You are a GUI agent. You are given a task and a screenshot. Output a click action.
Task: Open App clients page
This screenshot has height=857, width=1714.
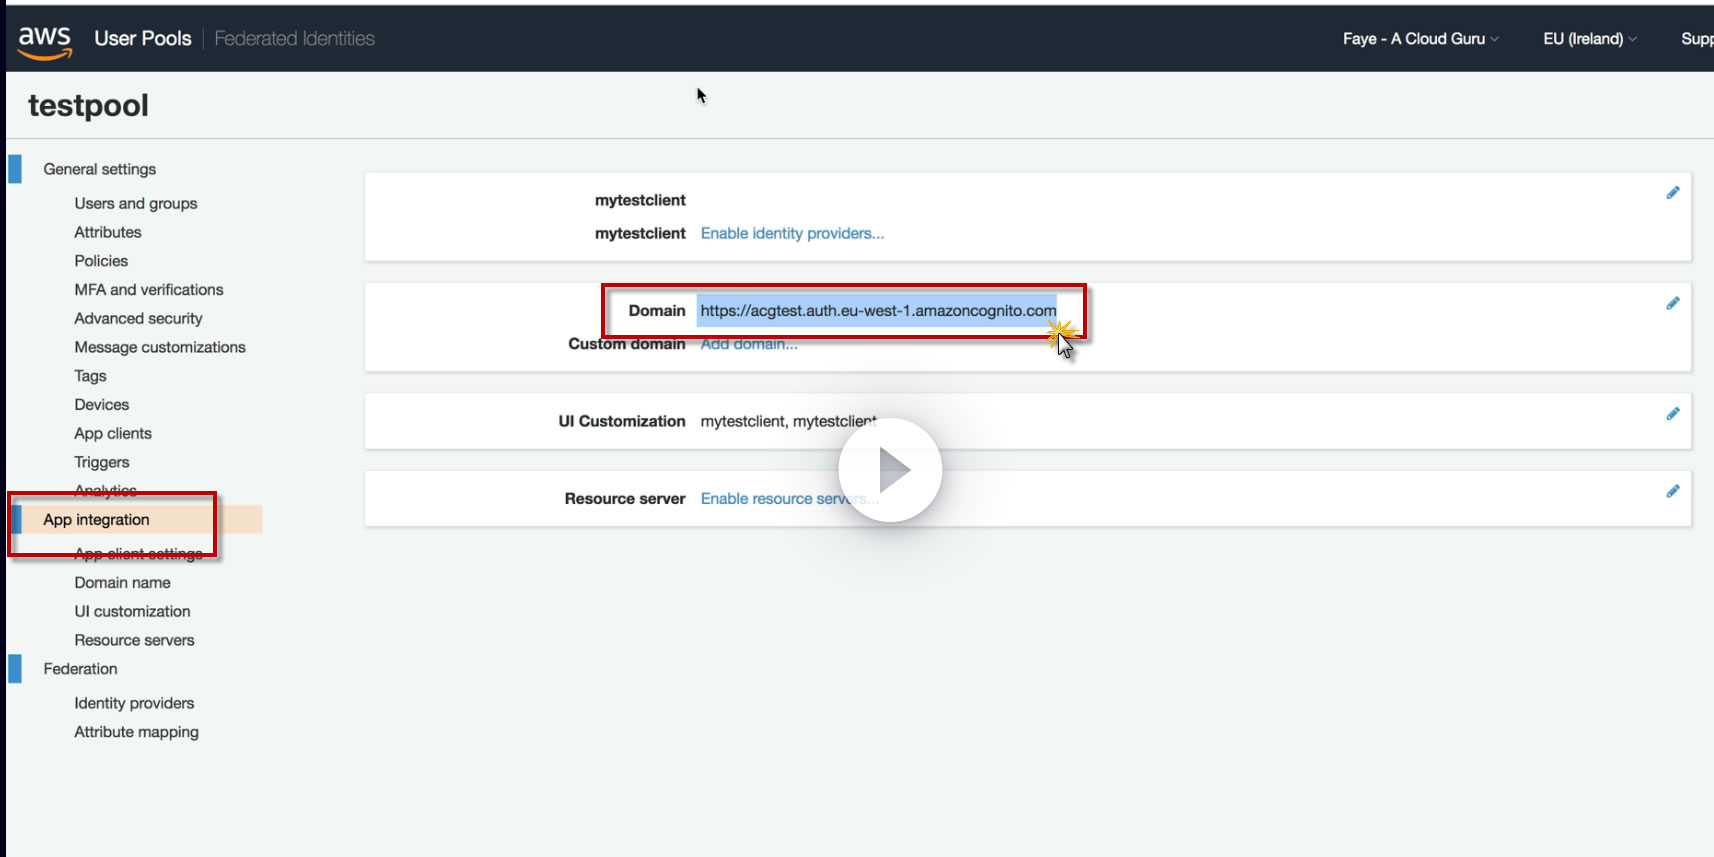(x=113, y=434)
